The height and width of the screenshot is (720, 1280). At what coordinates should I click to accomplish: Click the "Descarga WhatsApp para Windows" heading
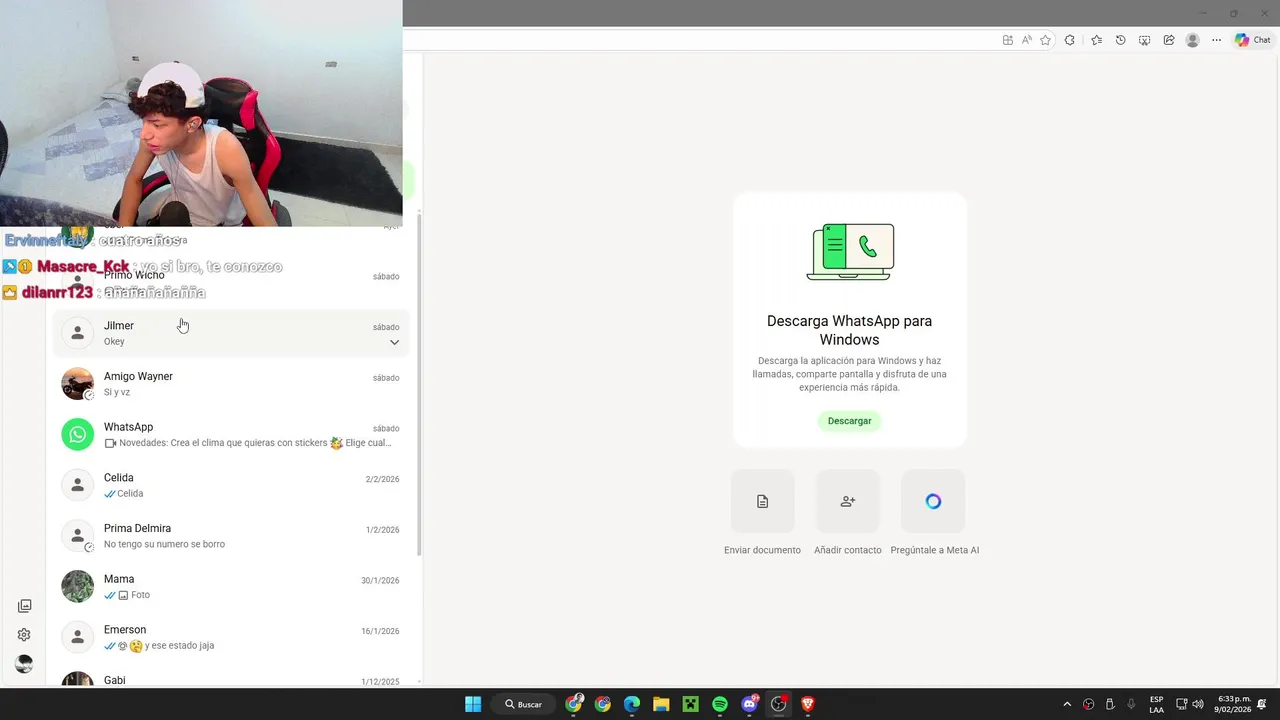coord(849,330)
